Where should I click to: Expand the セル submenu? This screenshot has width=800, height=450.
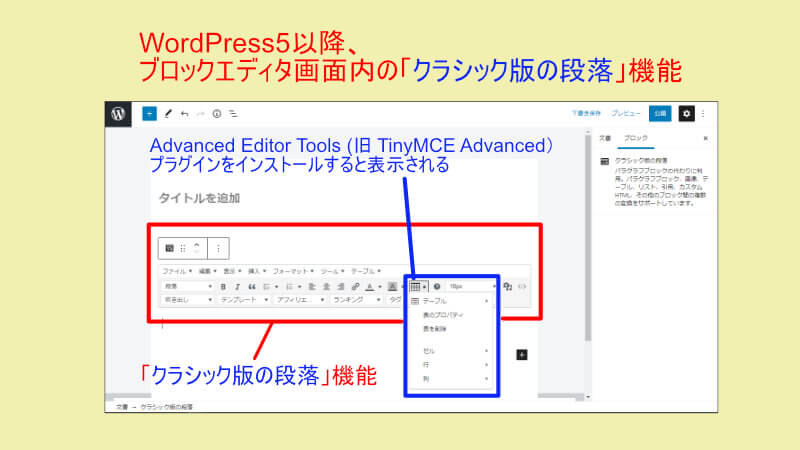click(450, 351)
